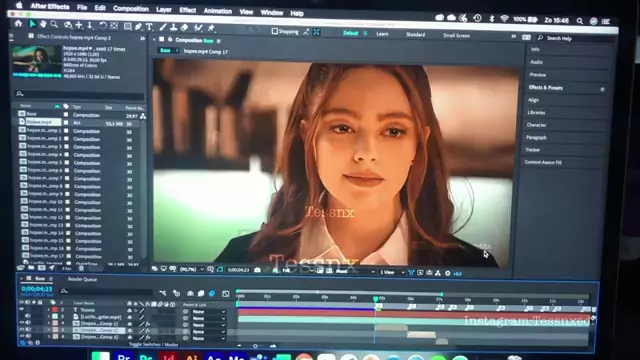The height and width of the screenshot is (360, 640).
Task: Click the Home icon in the toolbar
Action: 18,24
